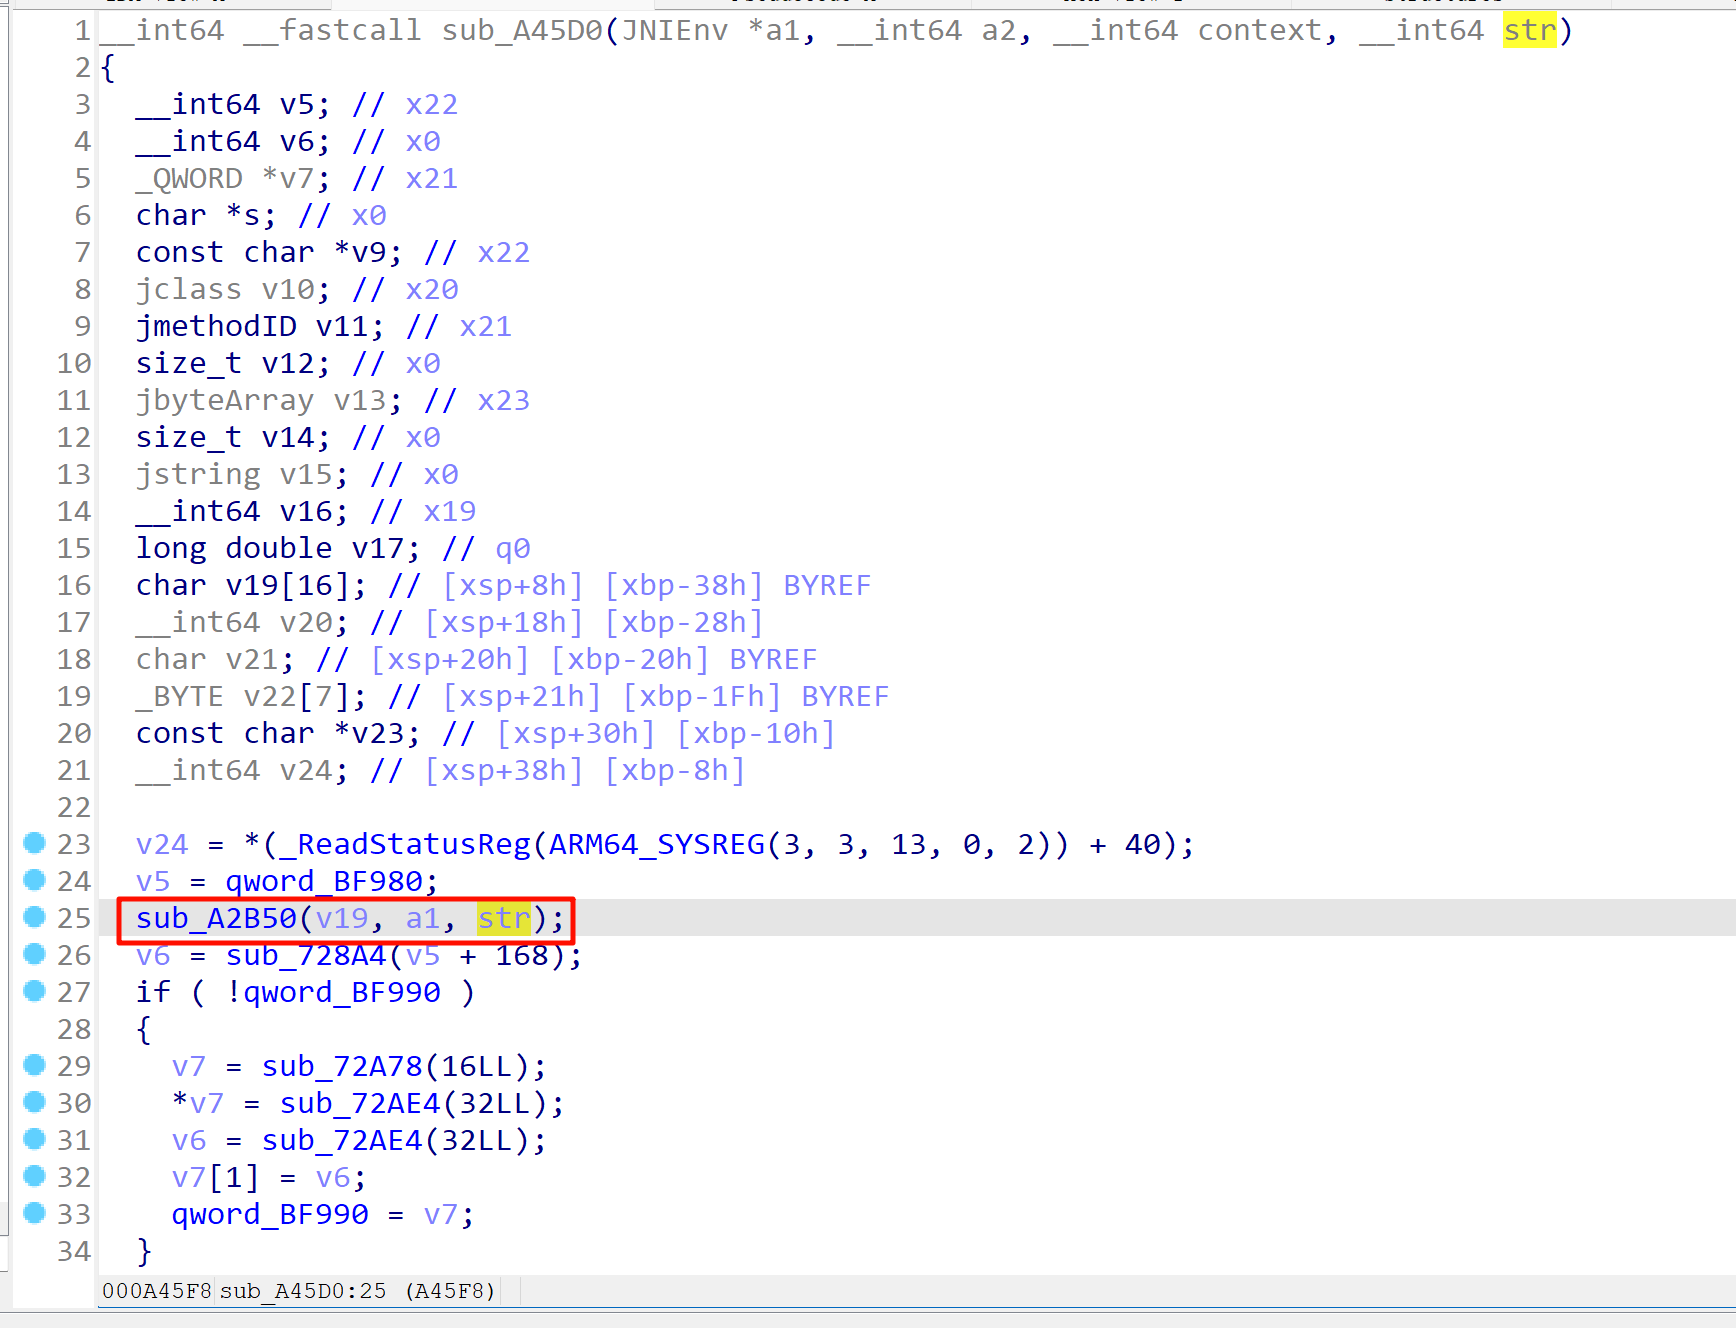
Task: Select the x22 register comment on line 3
Action: click(432, 104)
